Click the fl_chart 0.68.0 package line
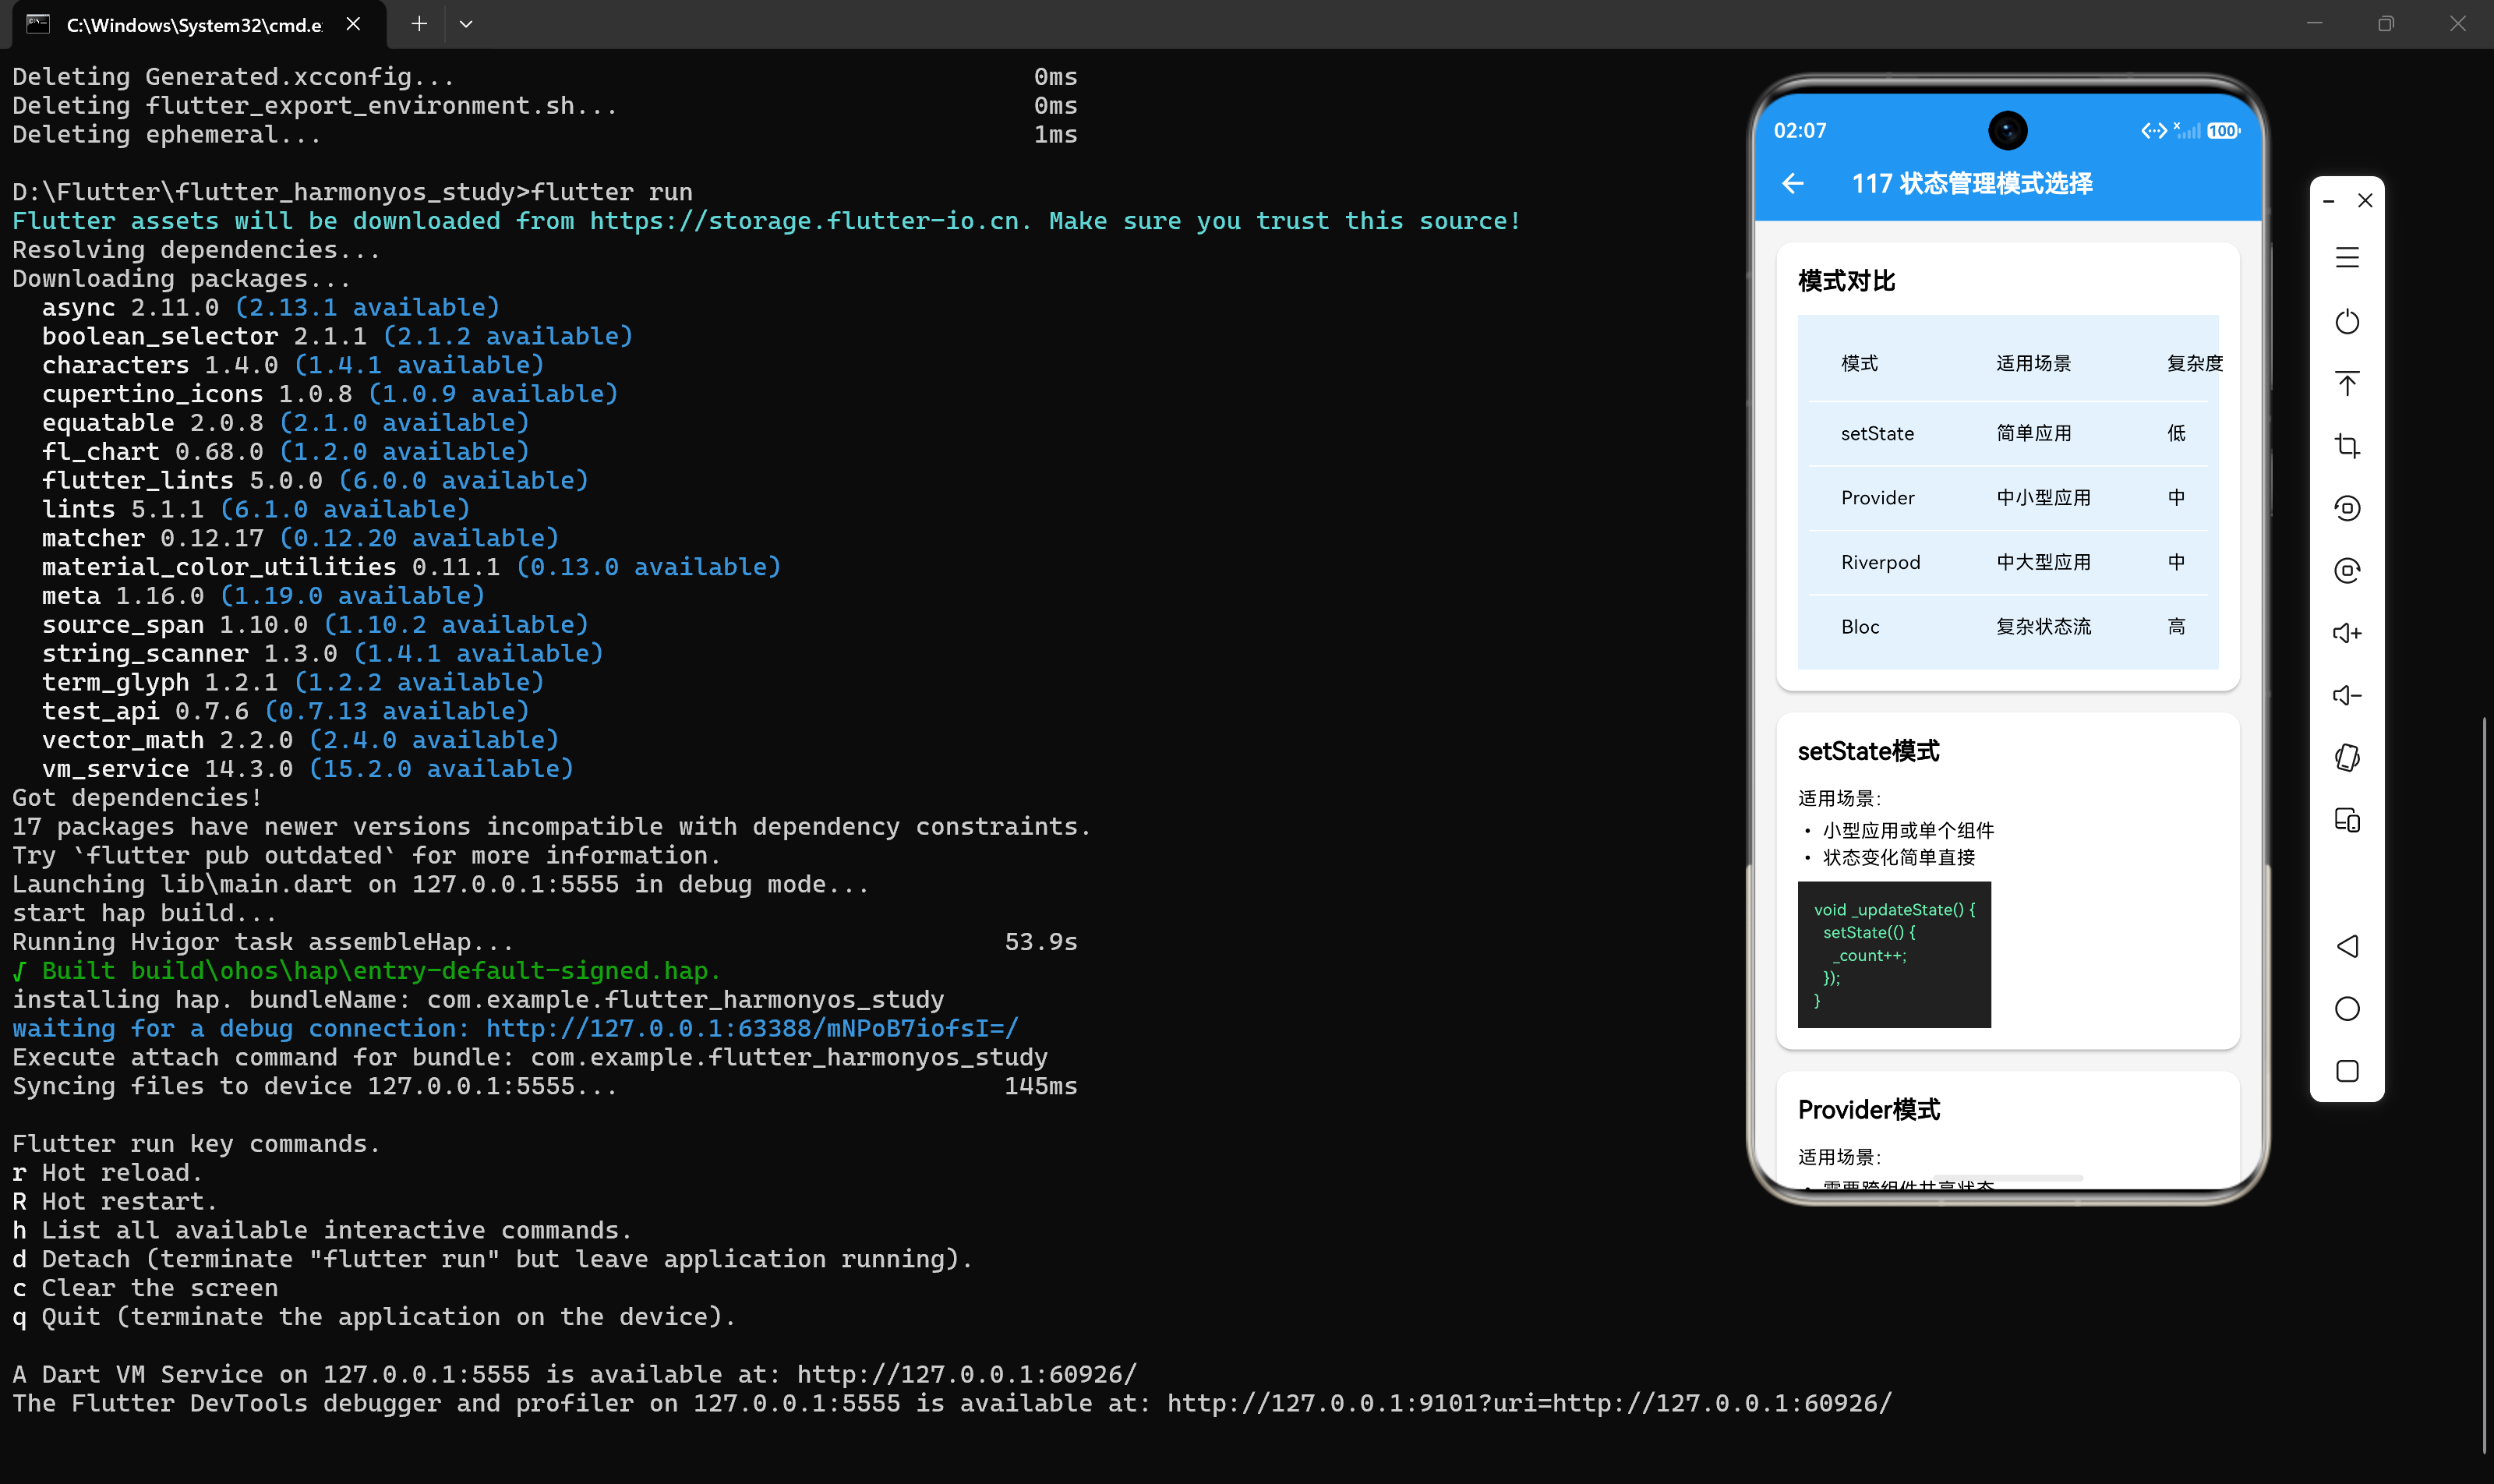This screenshot has width=2494, height=1484. click(x=285, y=452)
